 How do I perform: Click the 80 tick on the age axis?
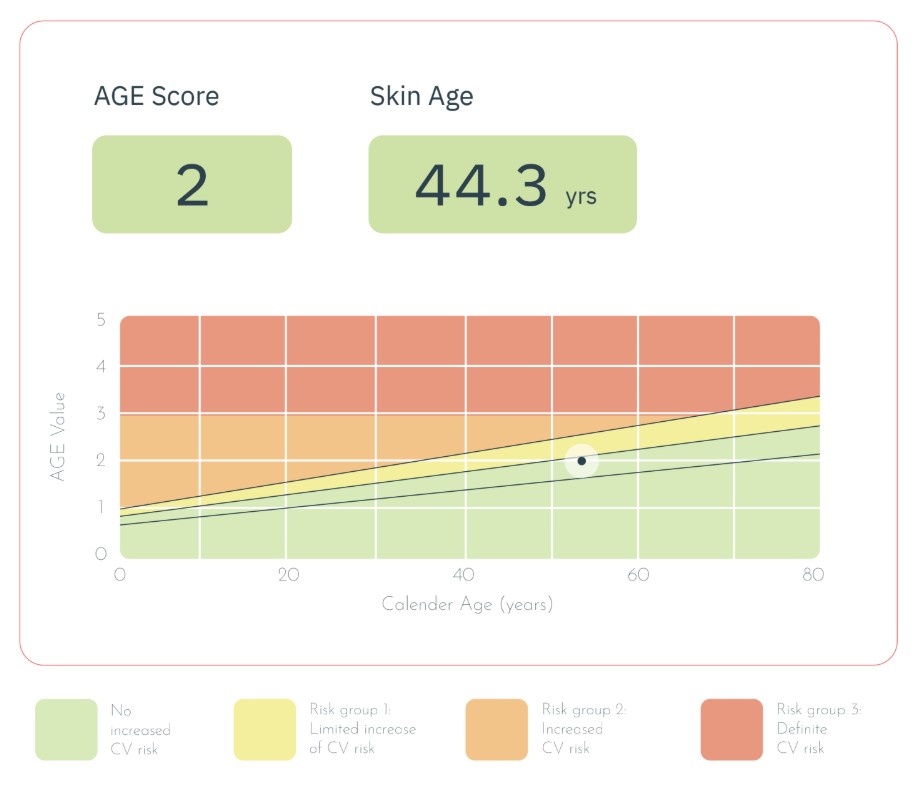812,575
